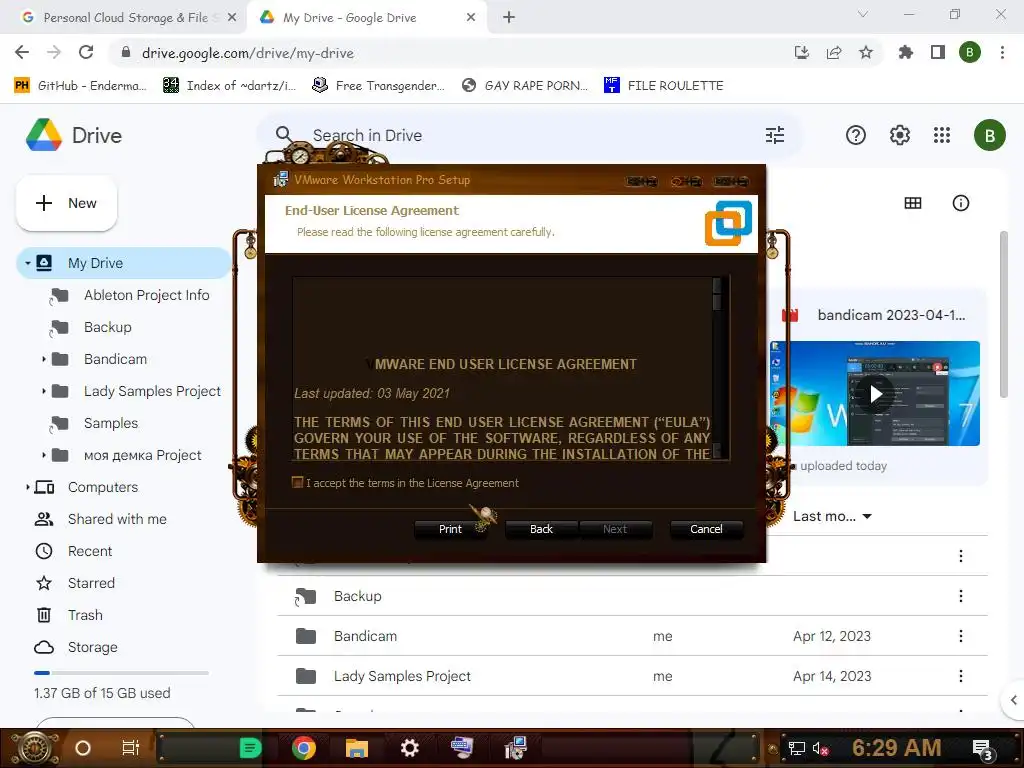Bookmark this page star

coord(865,52)
